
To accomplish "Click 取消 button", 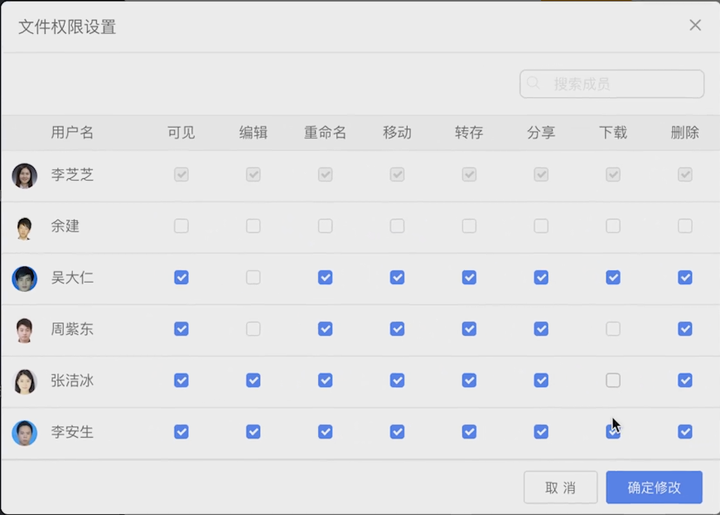I will [560, 487].
